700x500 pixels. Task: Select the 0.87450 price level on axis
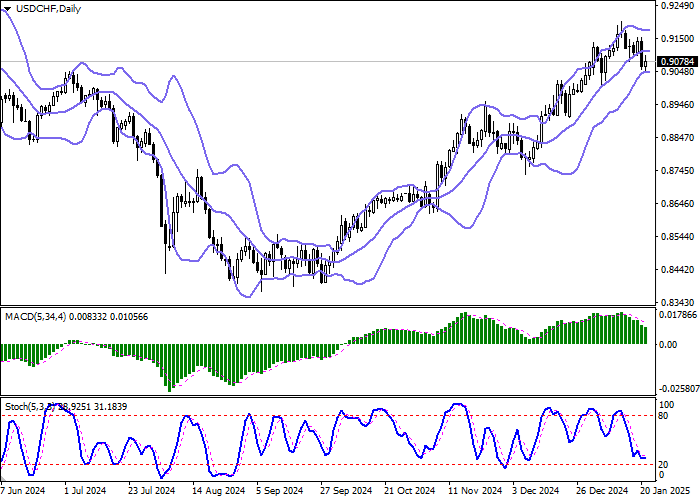(677, 170)
